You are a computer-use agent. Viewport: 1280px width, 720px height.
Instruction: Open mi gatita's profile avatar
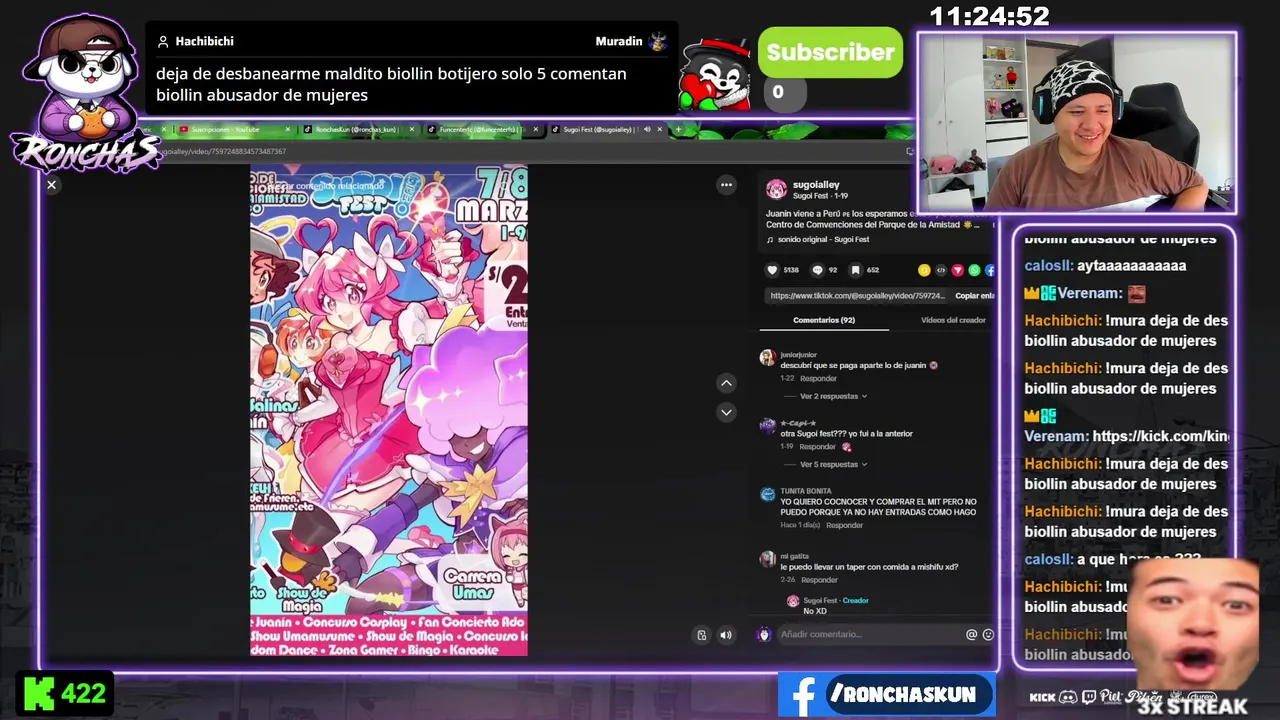[x=767, y=559]
